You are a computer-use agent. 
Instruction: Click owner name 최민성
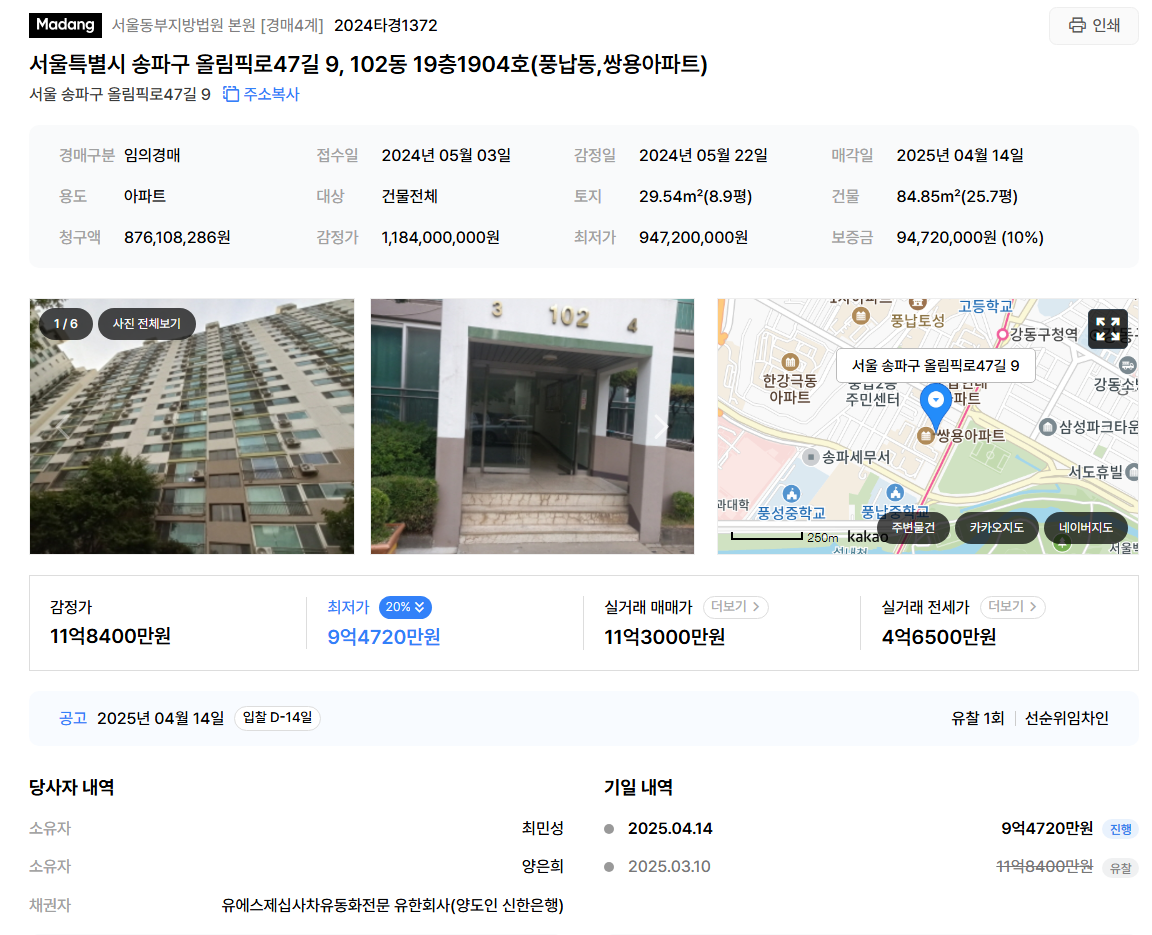542,828
